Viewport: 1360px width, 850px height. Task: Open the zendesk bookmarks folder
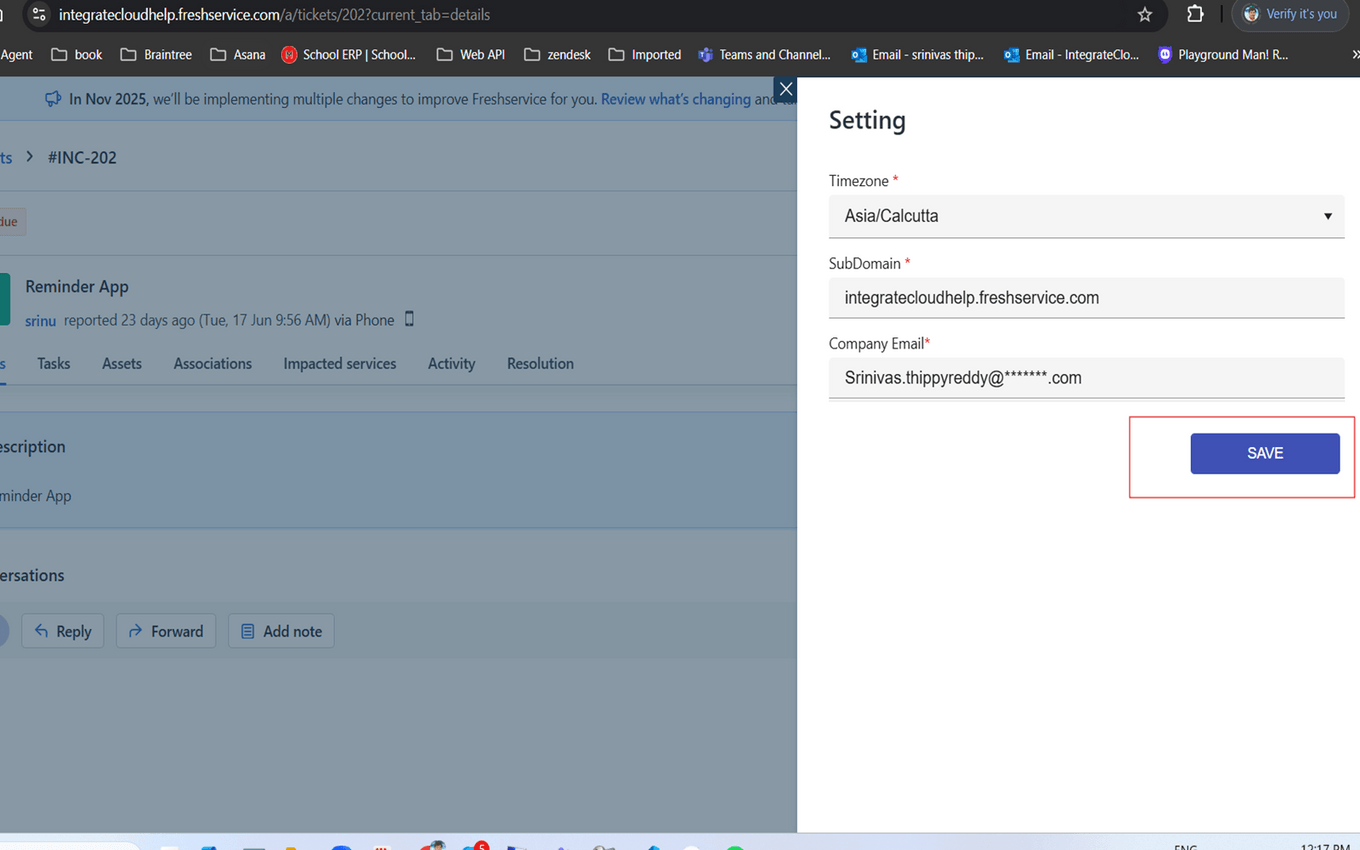pos(557,55)
